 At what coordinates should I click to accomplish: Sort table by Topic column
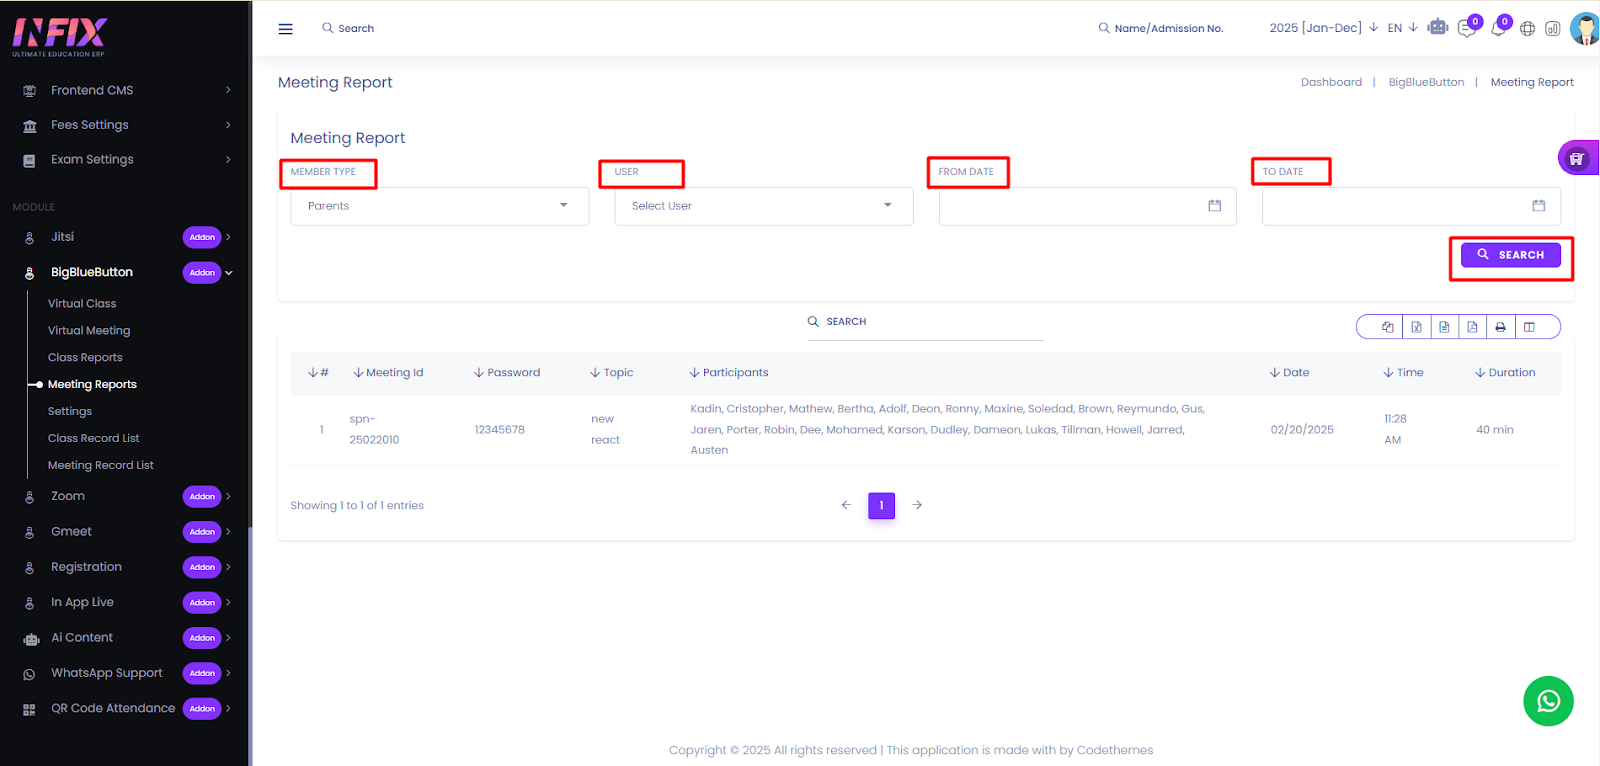(x=611, y=372)
